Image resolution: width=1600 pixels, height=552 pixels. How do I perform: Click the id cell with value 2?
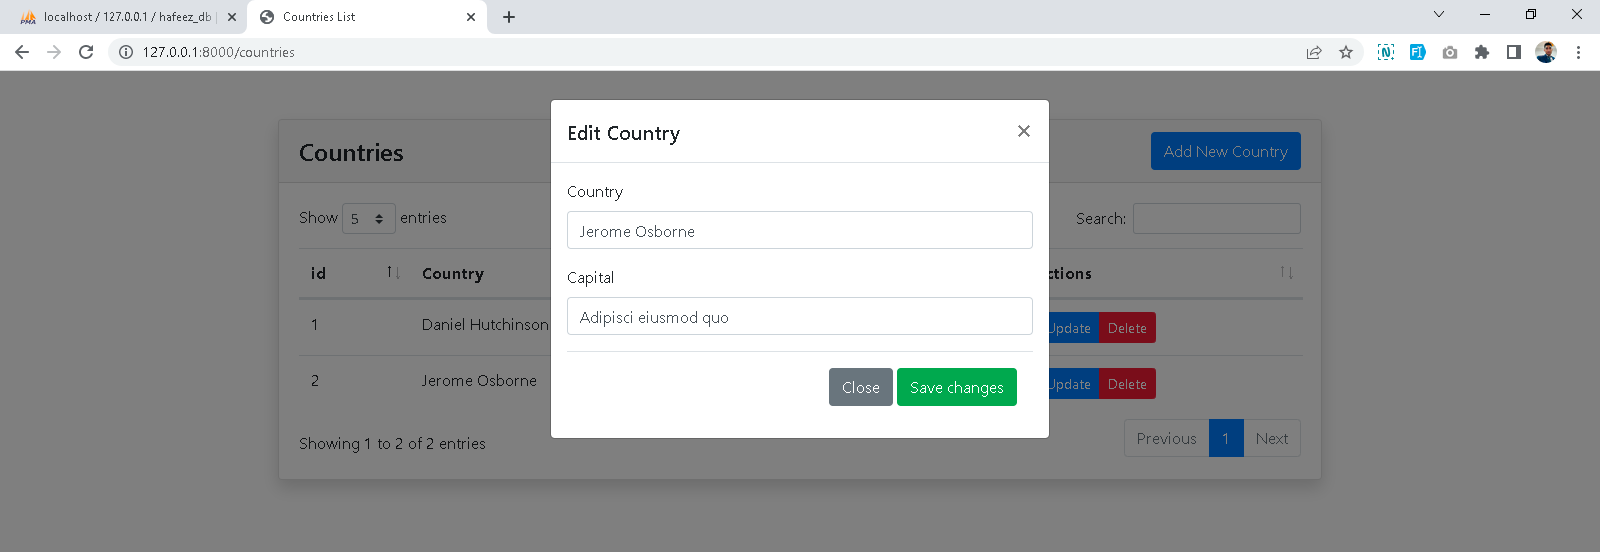[x=315, y=381]
